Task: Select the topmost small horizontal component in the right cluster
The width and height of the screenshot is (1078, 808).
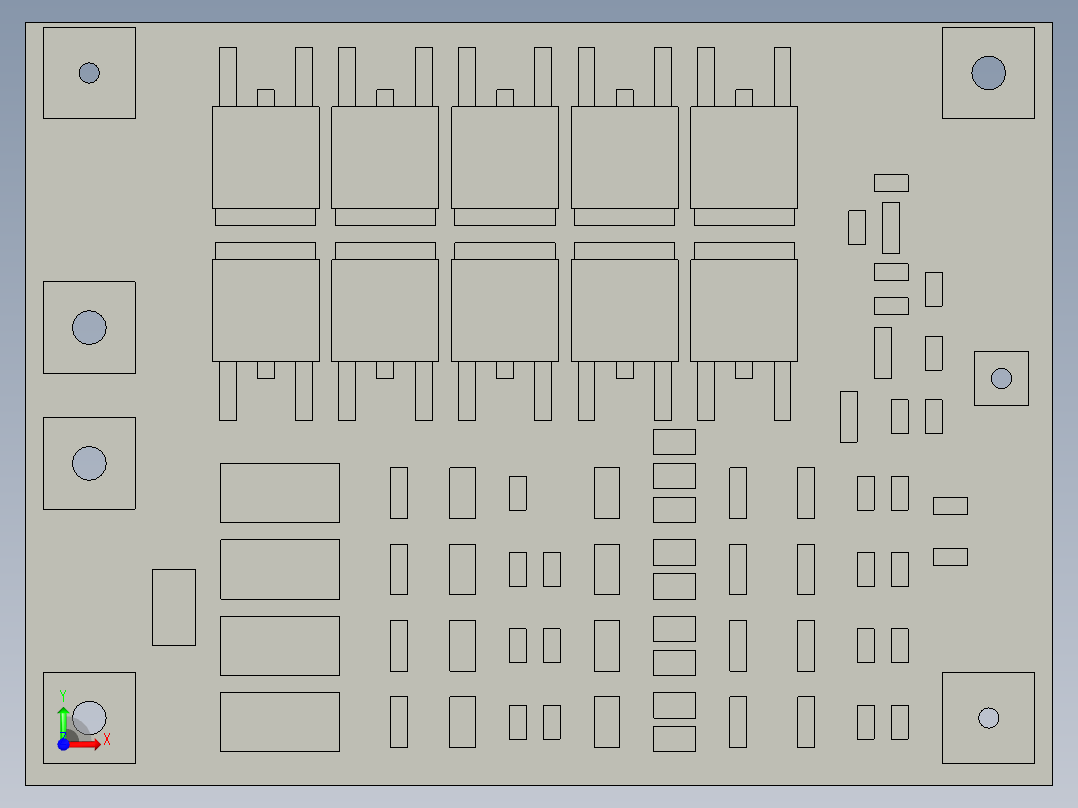Action: [892, 183]
